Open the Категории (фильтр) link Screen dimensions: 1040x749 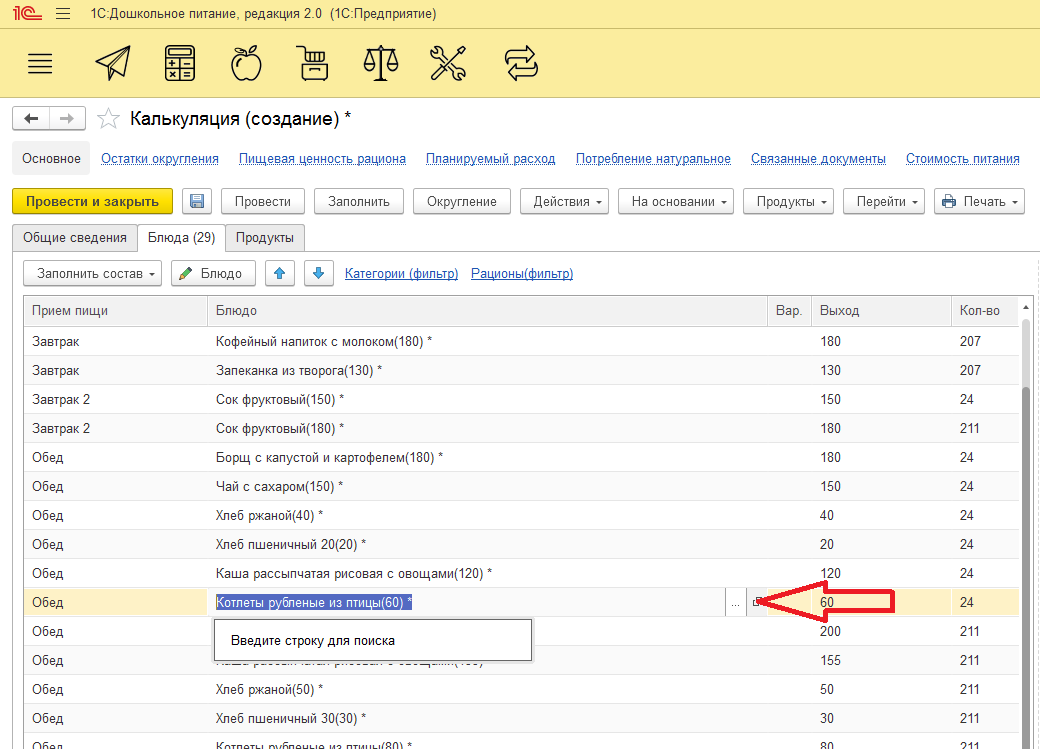(401, 273)
